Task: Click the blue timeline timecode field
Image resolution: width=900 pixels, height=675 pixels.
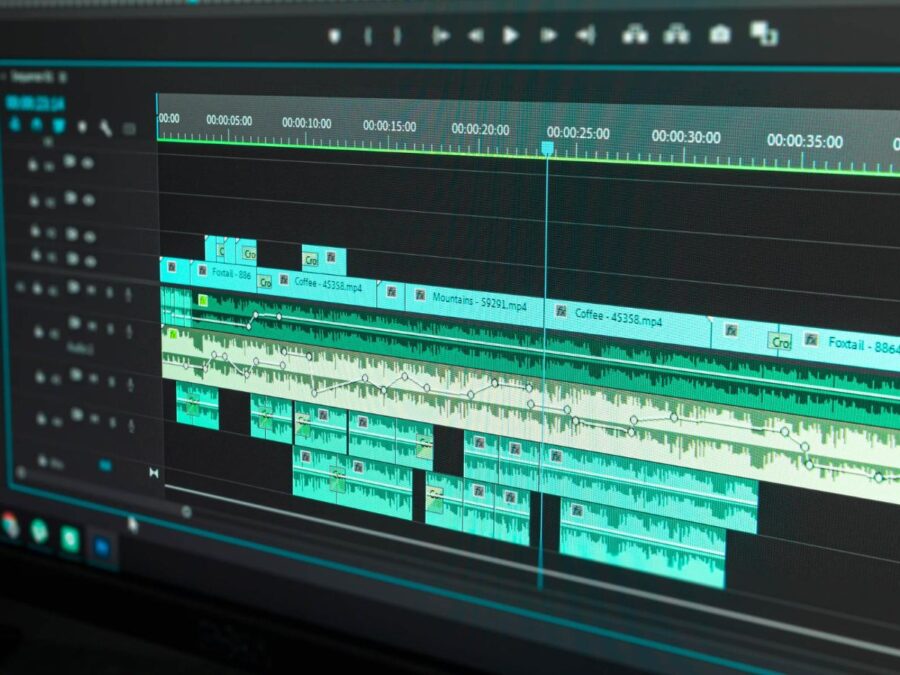Action: tap(35, 103)
